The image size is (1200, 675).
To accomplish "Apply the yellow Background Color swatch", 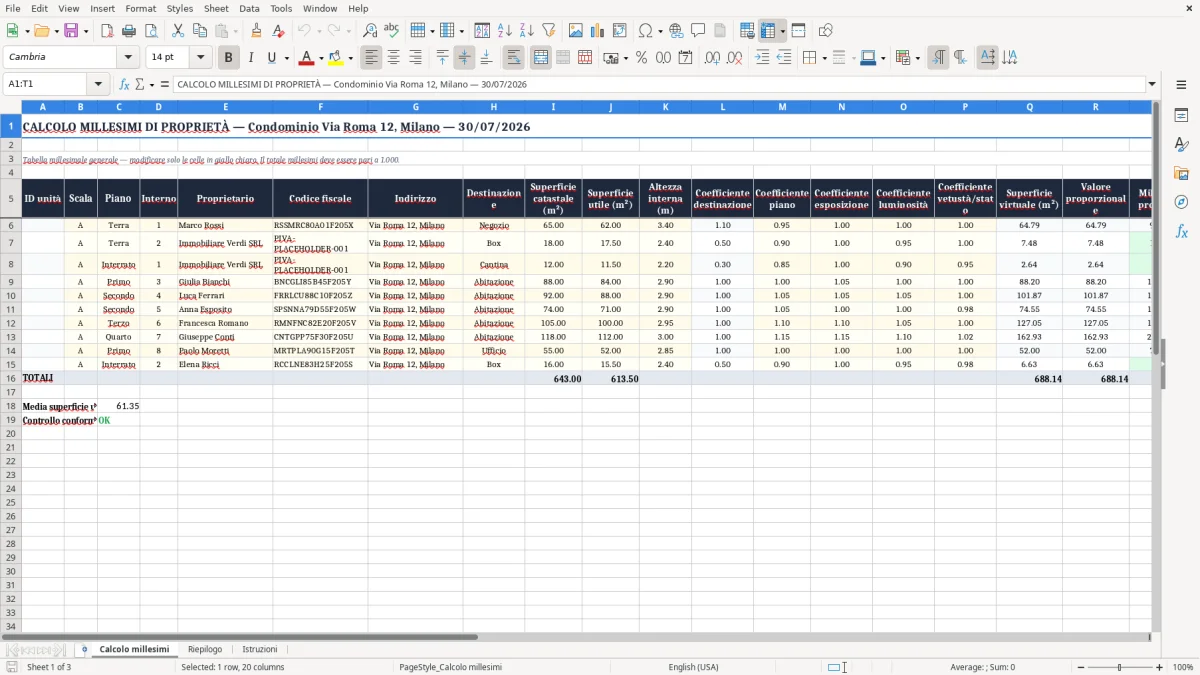I will [337, 58].
